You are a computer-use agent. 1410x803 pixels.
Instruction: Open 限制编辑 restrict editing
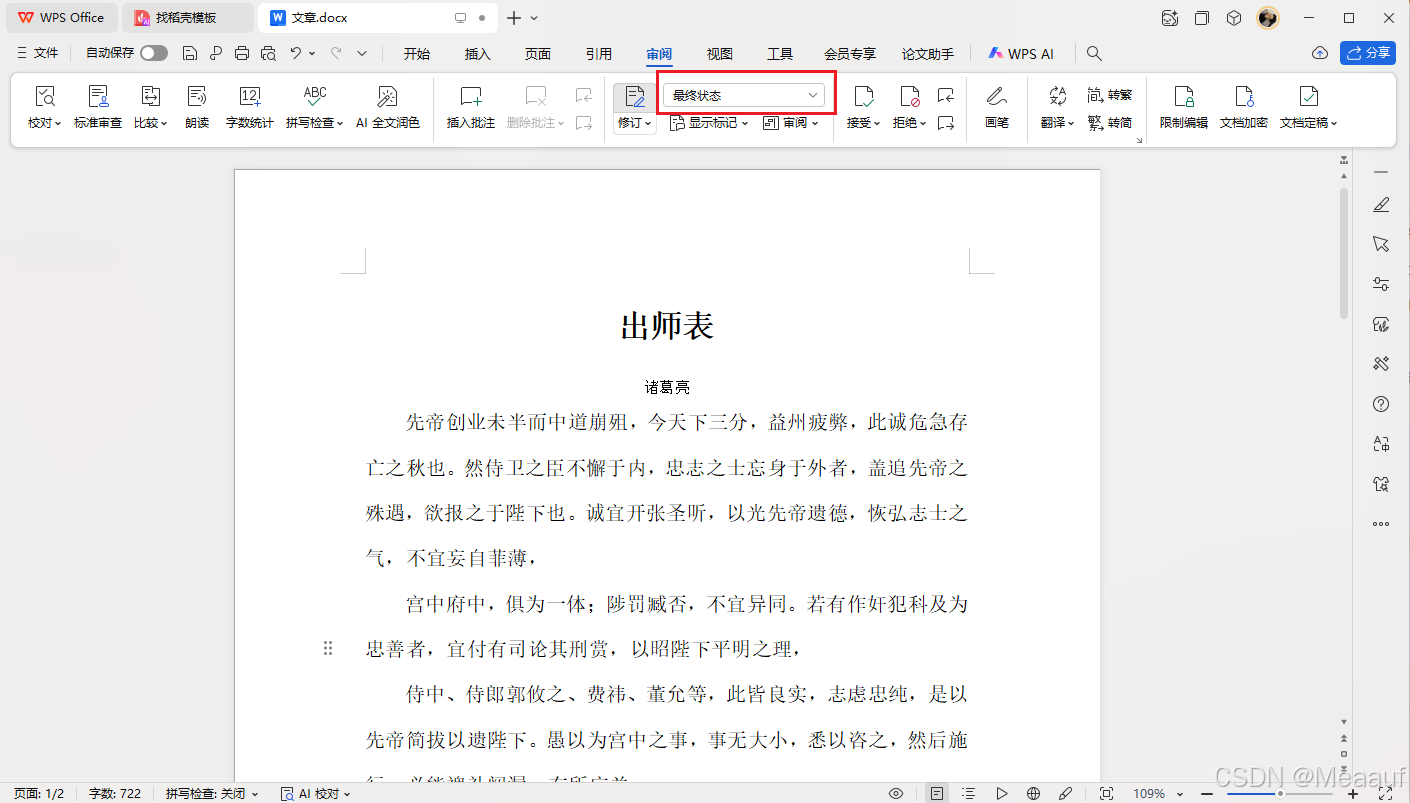pos(1184,108)
